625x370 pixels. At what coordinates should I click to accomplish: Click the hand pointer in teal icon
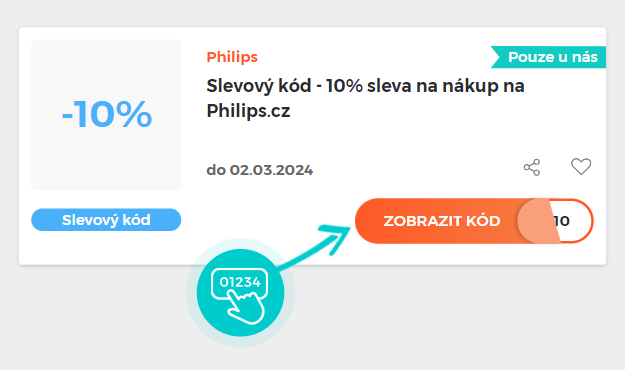click(x=246, y=306)
